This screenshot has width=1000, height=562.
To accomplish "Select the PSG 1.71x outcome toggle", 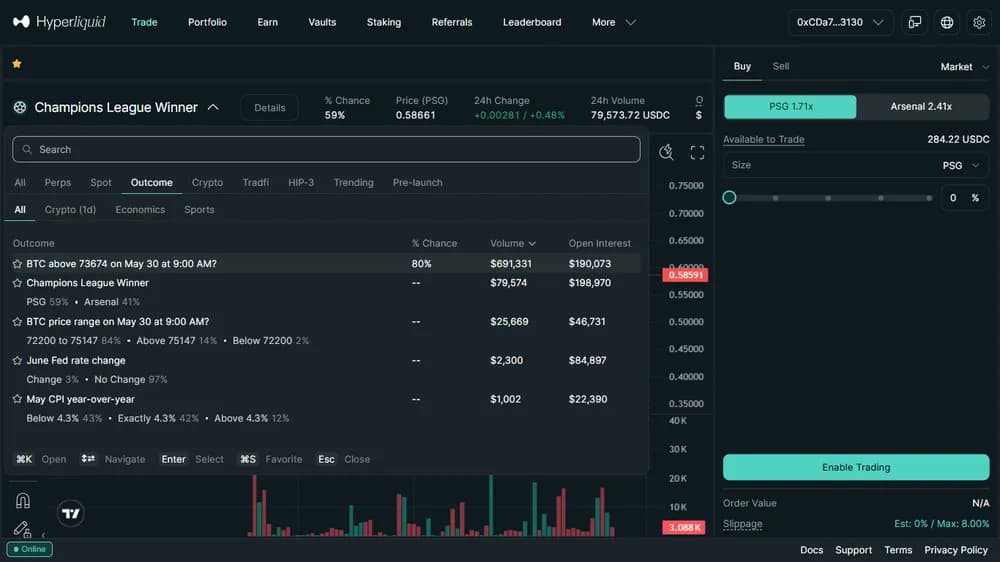I will click(790, 107).
